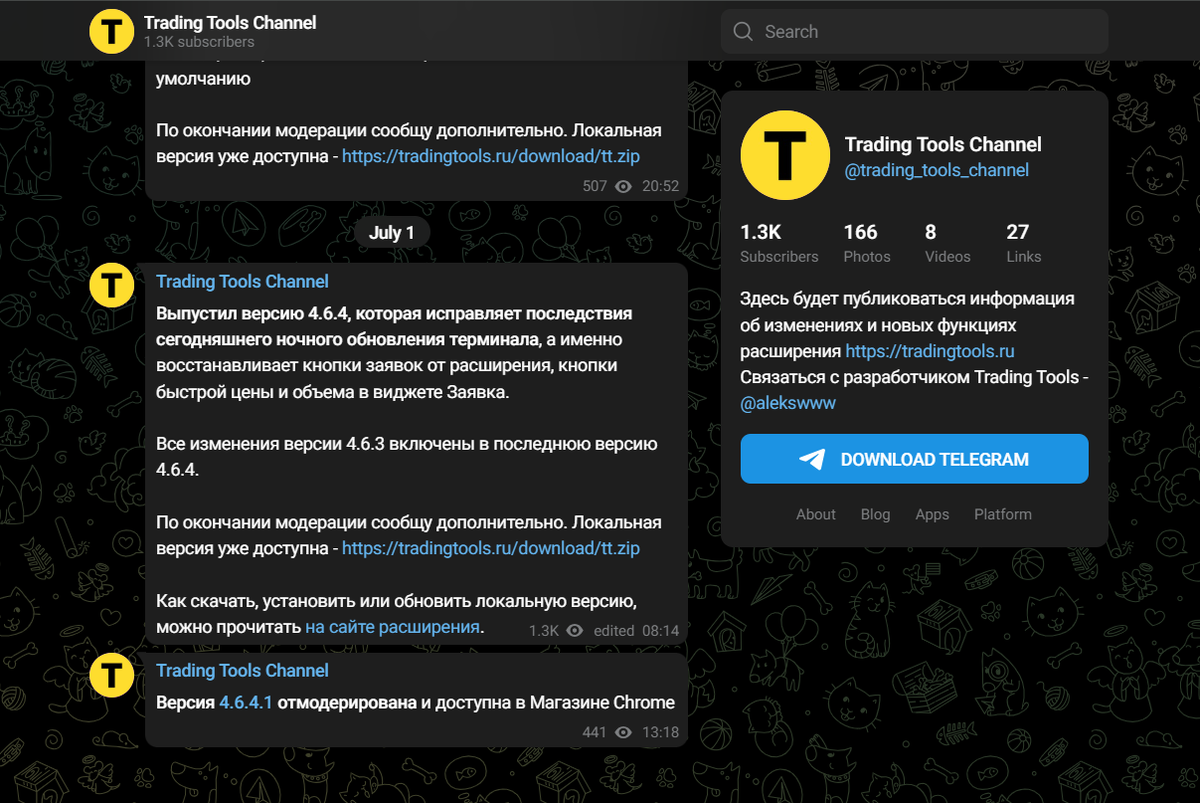Select the 1.3K Subscribers counter
The height and width of the screenshot is (803, 1200).
pyautogui.click(x=779, y=244)
